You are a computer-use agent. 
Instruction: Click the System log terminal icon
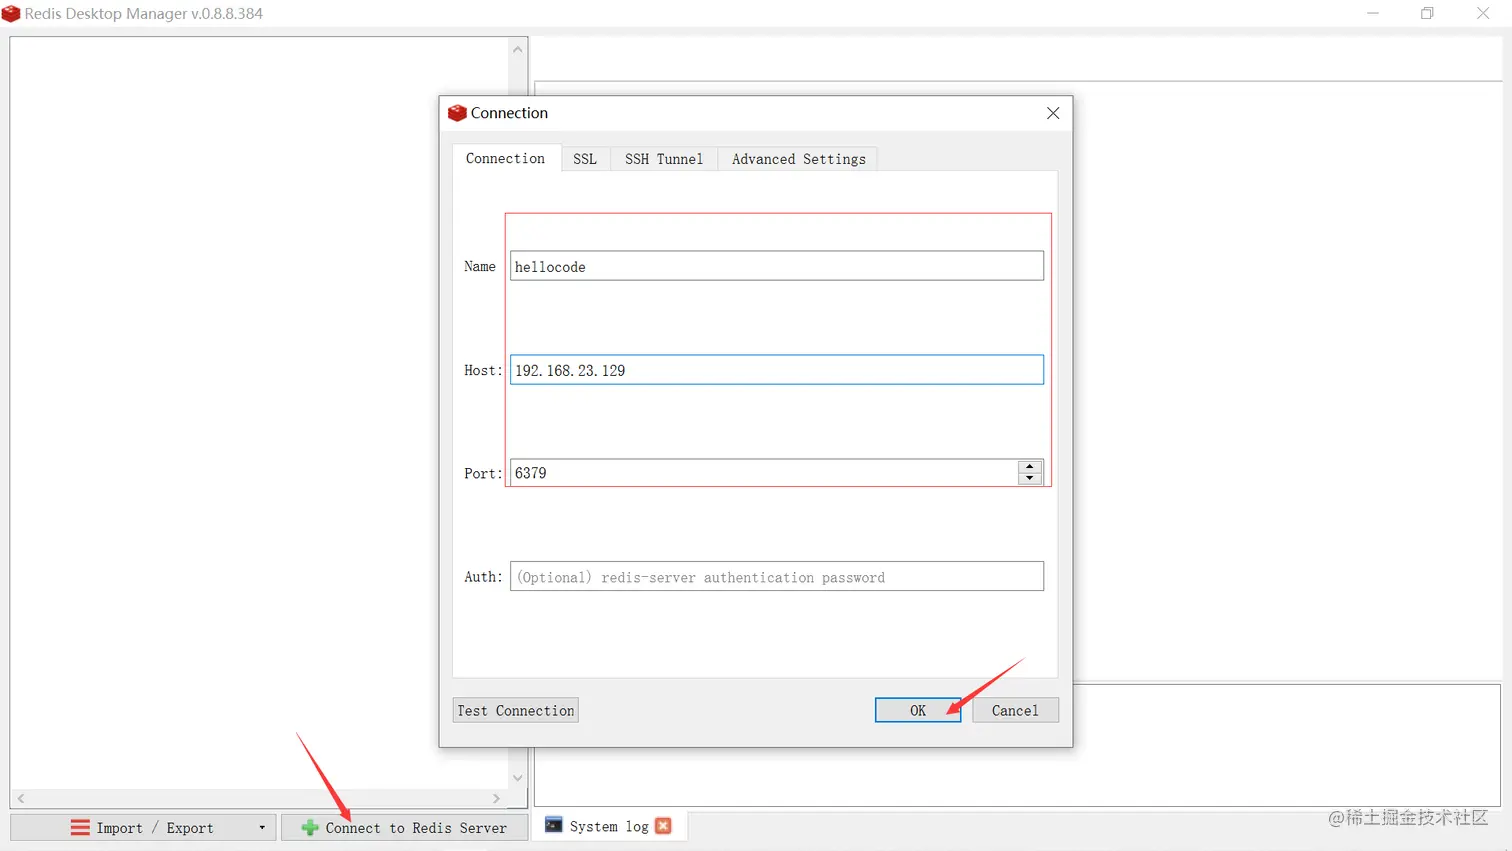pos(553,825)
